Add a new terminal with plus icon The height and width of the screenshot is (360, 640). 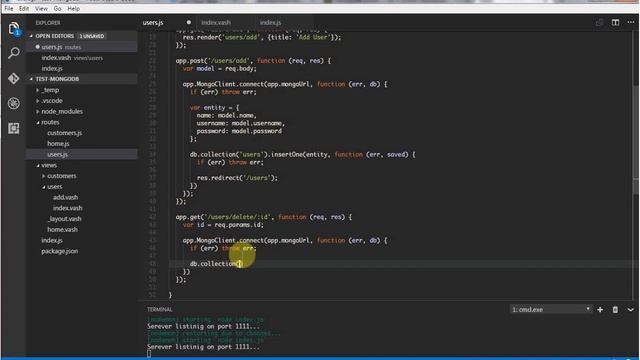[600, 310]
